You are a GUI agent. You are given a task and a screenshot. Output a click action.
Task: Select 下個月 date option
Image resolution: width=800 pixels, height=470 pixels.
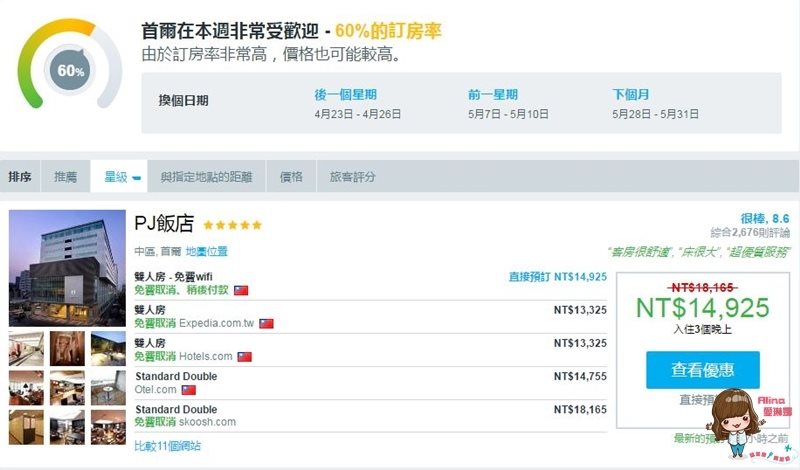[630, 94]
